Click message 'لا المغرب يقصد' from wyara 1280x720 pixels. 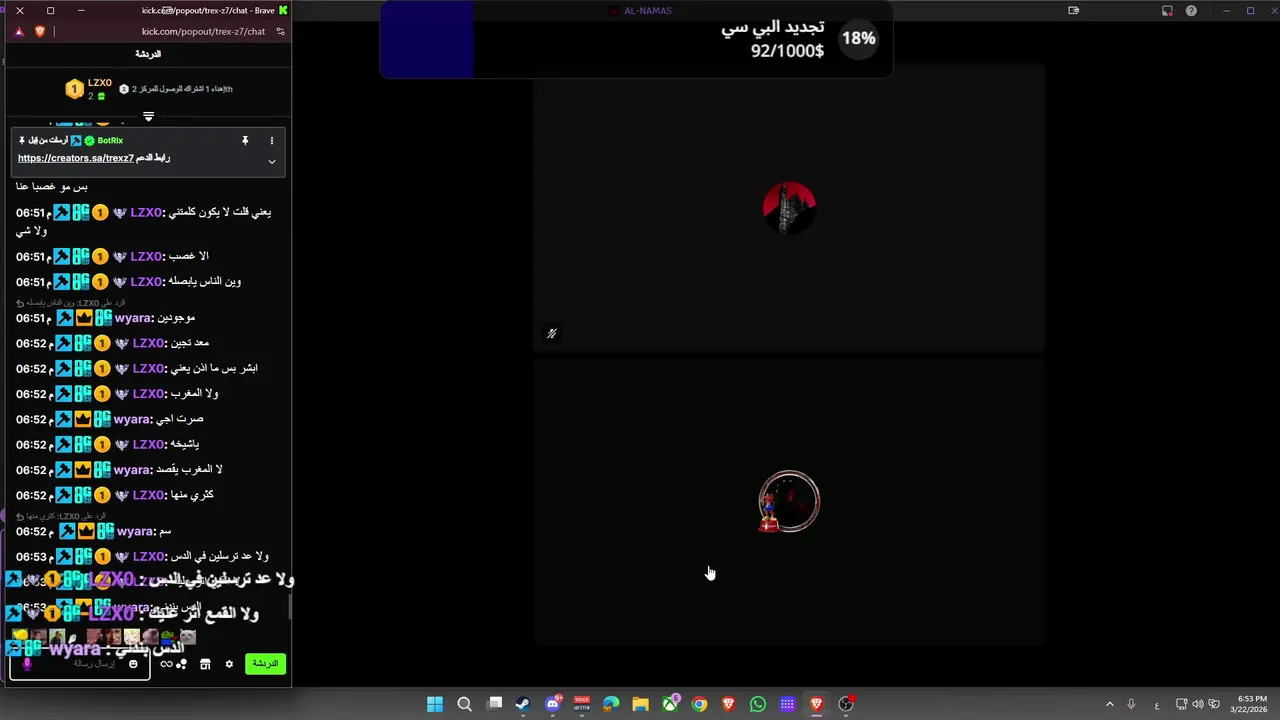[190, 470]
